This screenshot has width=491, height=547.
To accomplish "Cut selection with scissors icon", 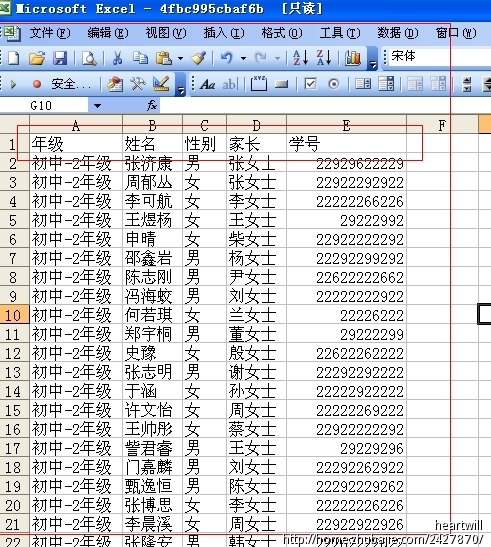I will (117, 58).
